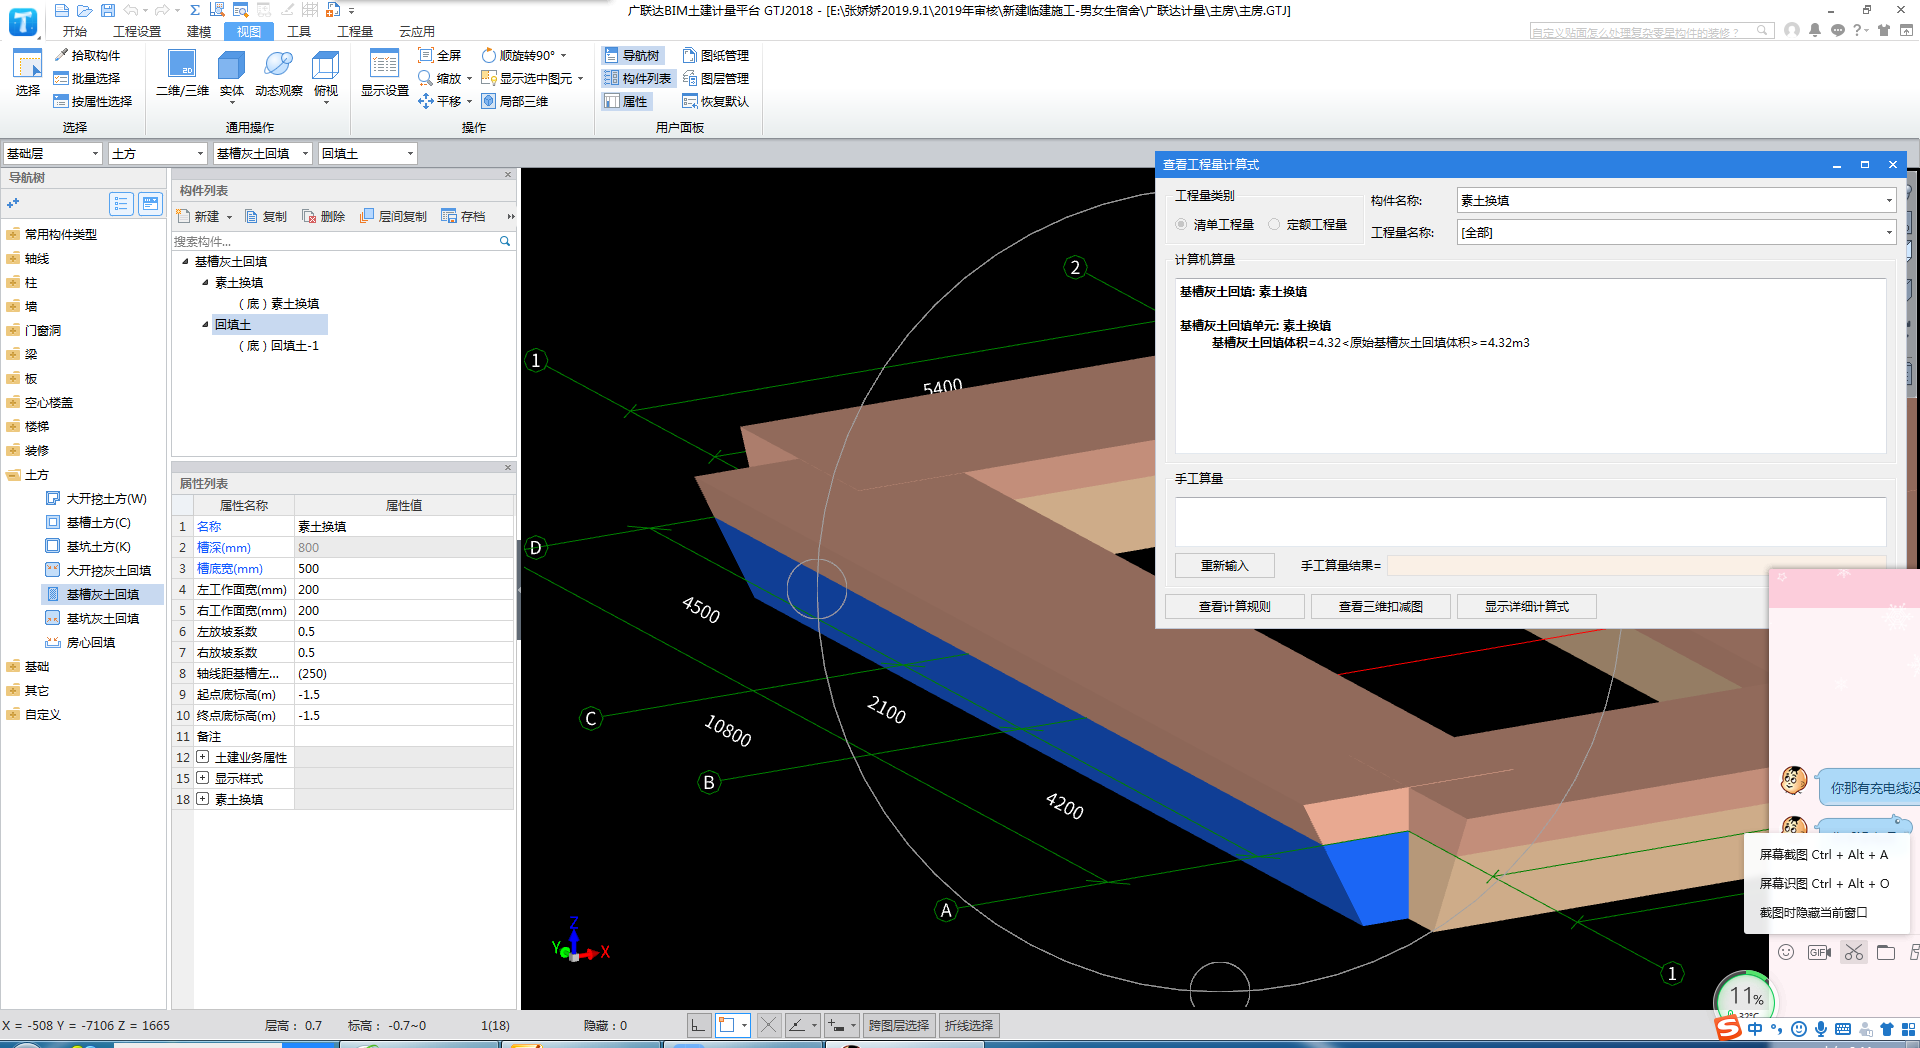1920x1048 pixels.
Task: Click 局部三维 partial 3D tool
Action: click(515, 101)
